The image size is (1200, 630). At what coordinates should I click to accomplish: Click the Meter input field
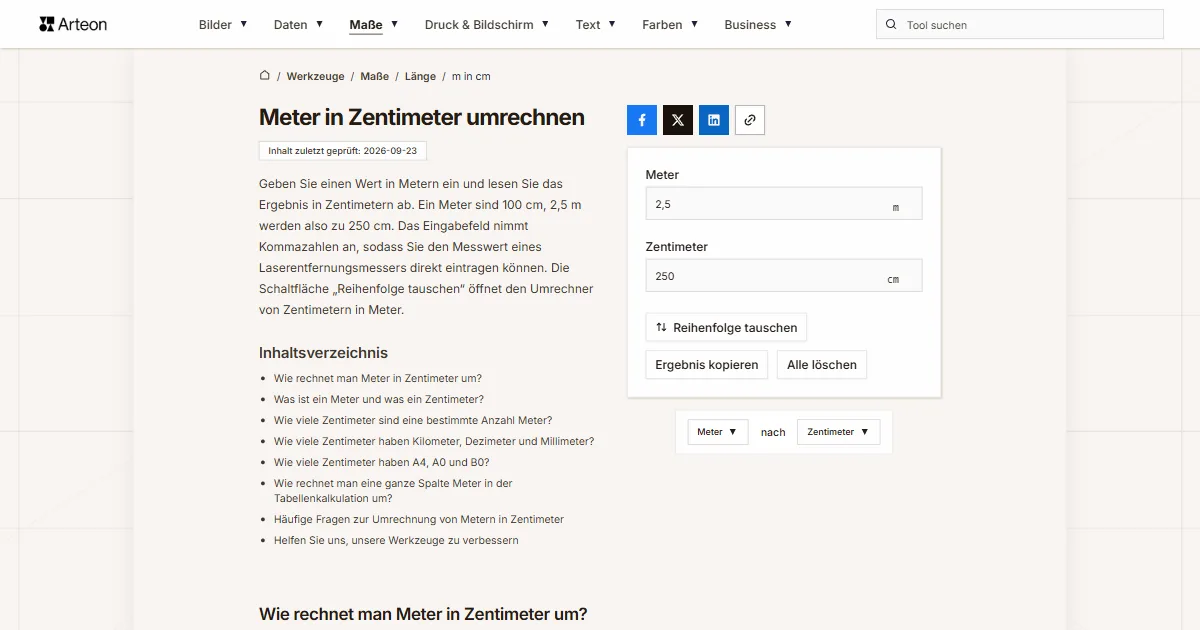pyautogui.click(x=784, y=204)
